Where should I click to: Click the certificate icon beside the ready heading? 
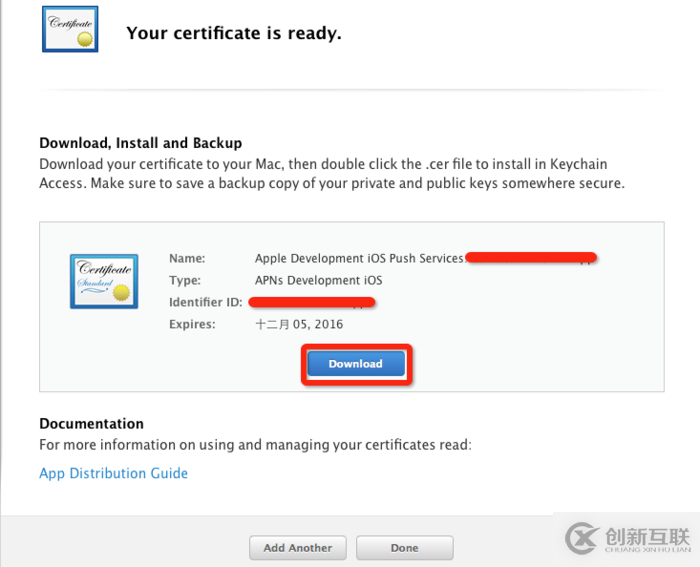(x=70, y=29)
